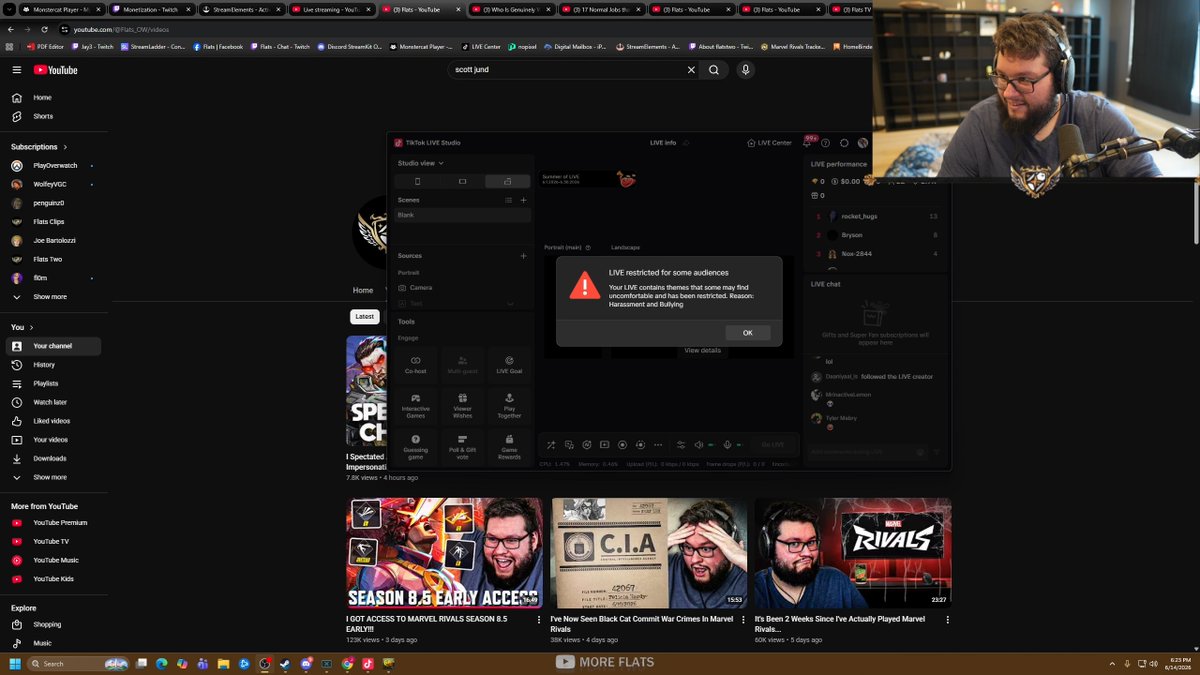Open the Play Together tool
The width and height of the screenshot is (1200, 675).
tap(509, 405)
